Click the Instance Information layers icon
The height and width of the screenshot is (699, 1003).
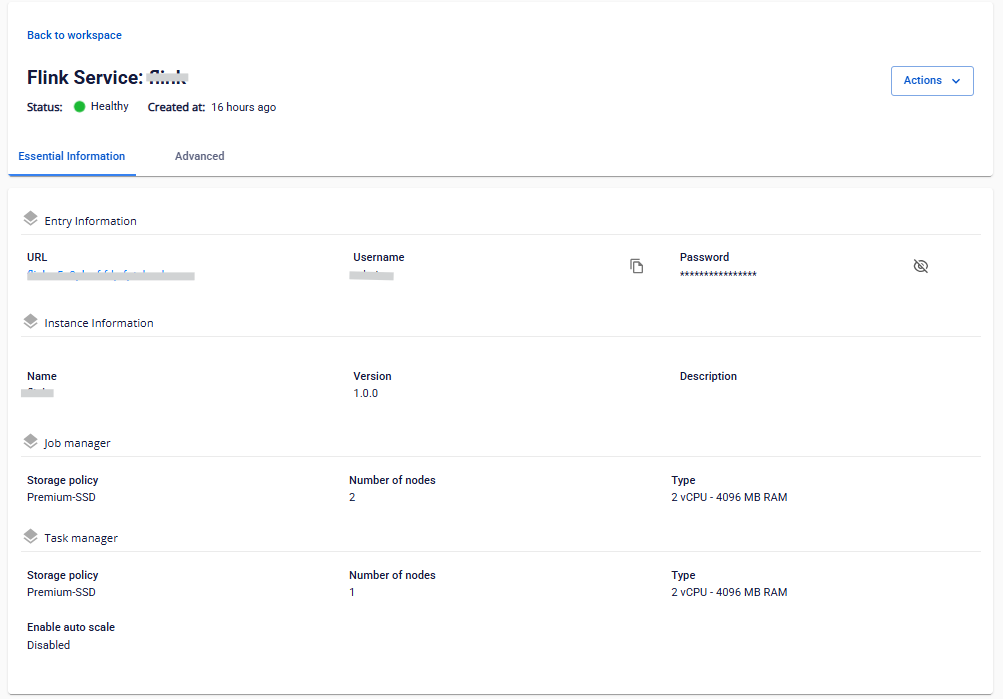pyautogui.click(x=31, y=321)
